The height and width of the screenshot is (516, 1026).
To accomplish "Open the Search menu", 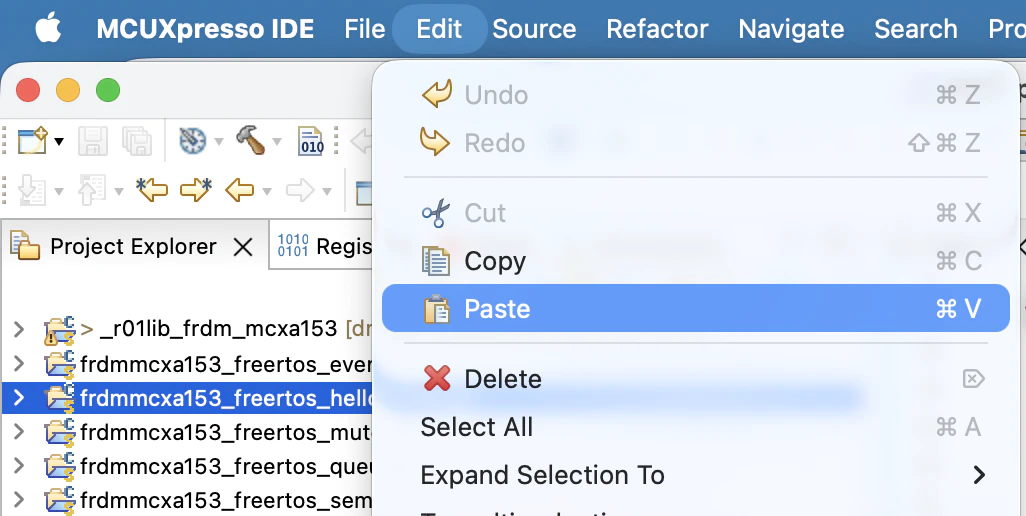I will point(915,29).
